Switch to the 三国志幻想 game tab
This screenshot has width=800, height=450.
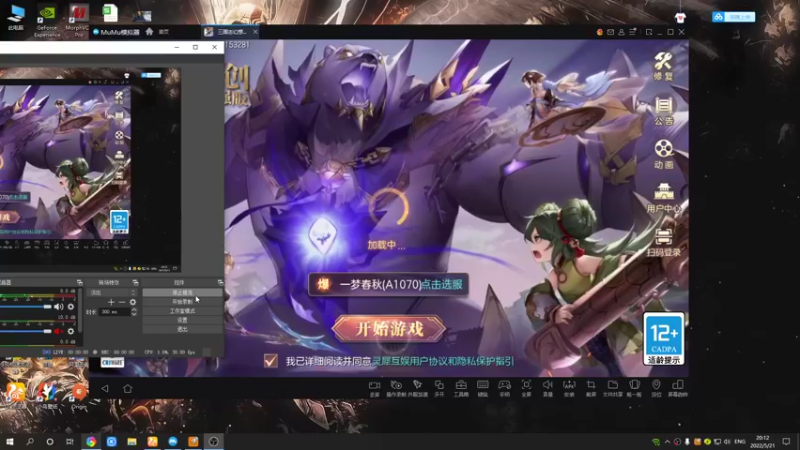pyautogui.click(x=228, y=32)
